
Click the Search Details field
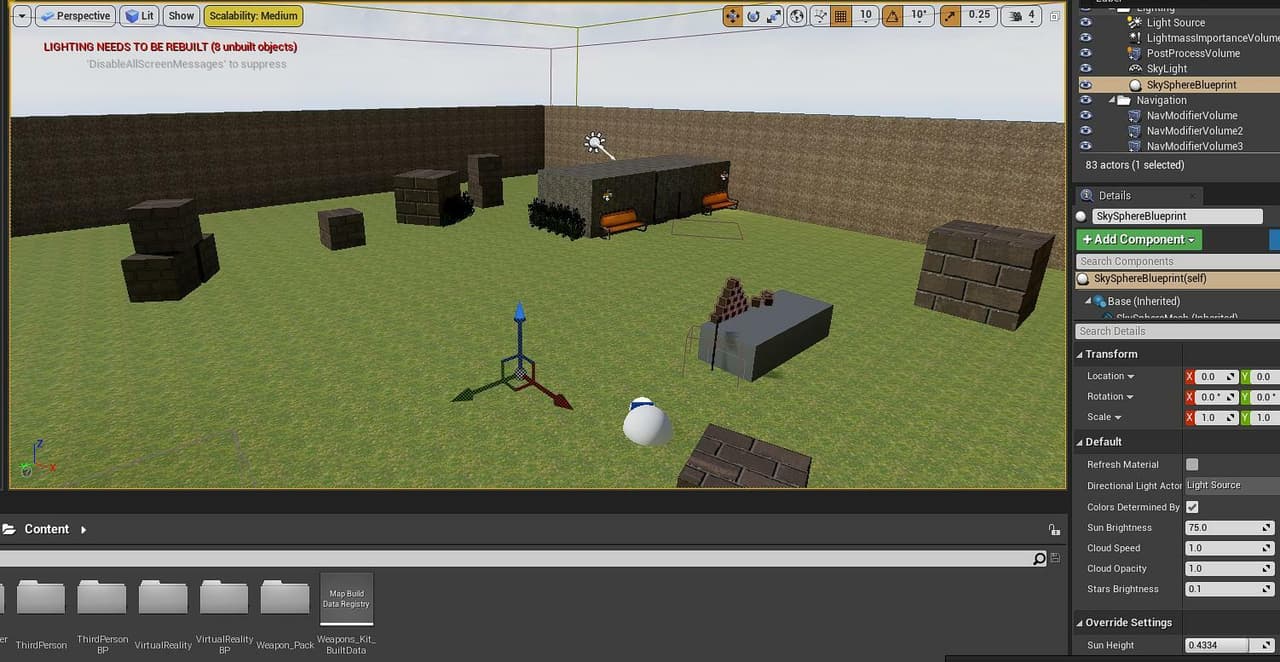pyautogui.click(x=1177, y=331)
